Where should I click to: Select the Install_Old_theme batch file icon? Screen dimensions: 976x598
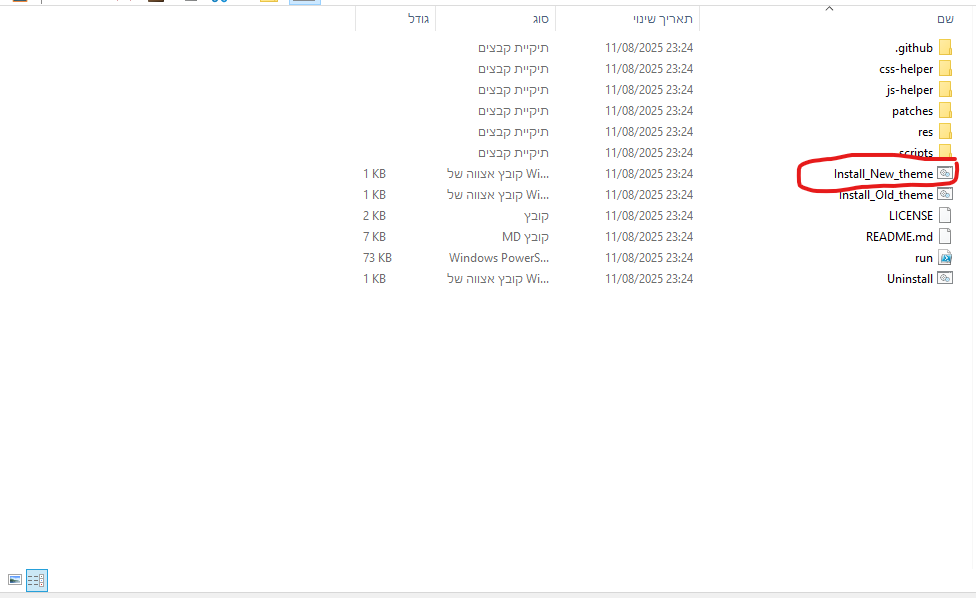click(x=945, y=195)
